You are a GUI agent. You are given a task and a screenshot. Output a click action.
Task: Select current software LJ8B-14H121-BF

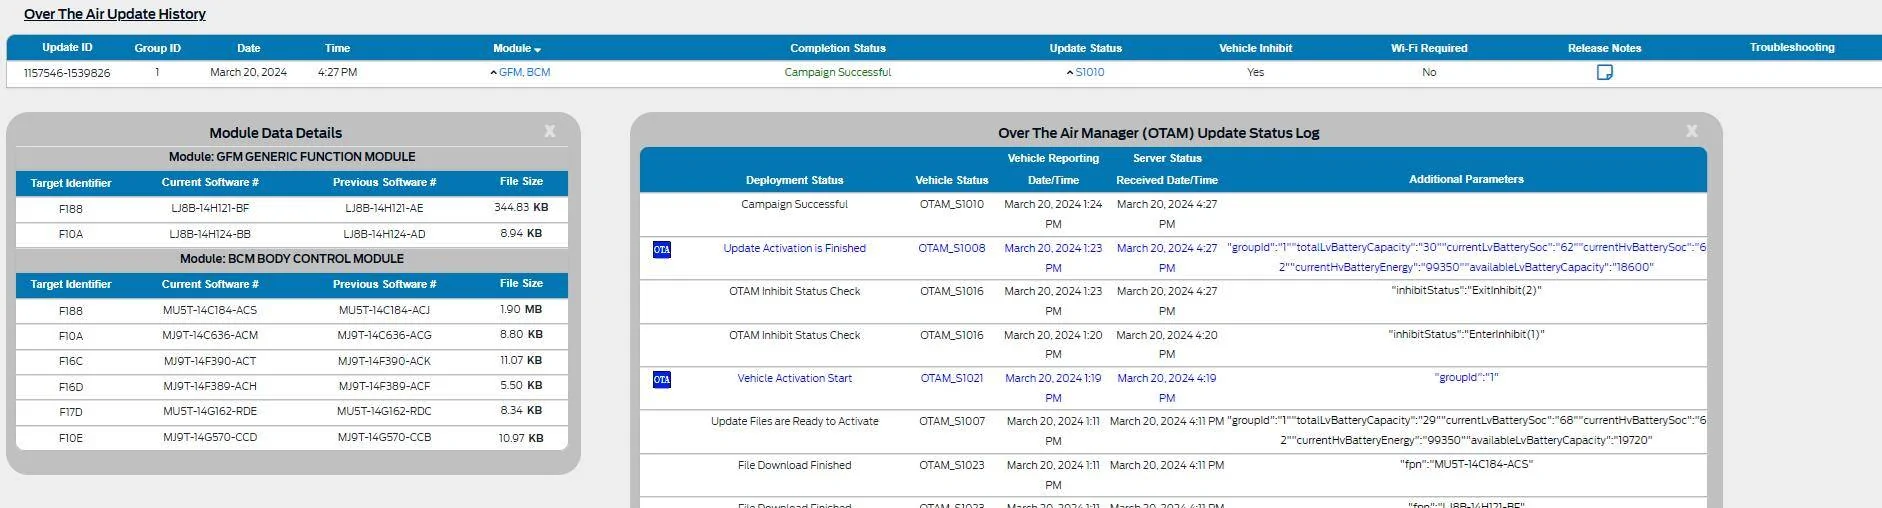(x=210, y=208)
